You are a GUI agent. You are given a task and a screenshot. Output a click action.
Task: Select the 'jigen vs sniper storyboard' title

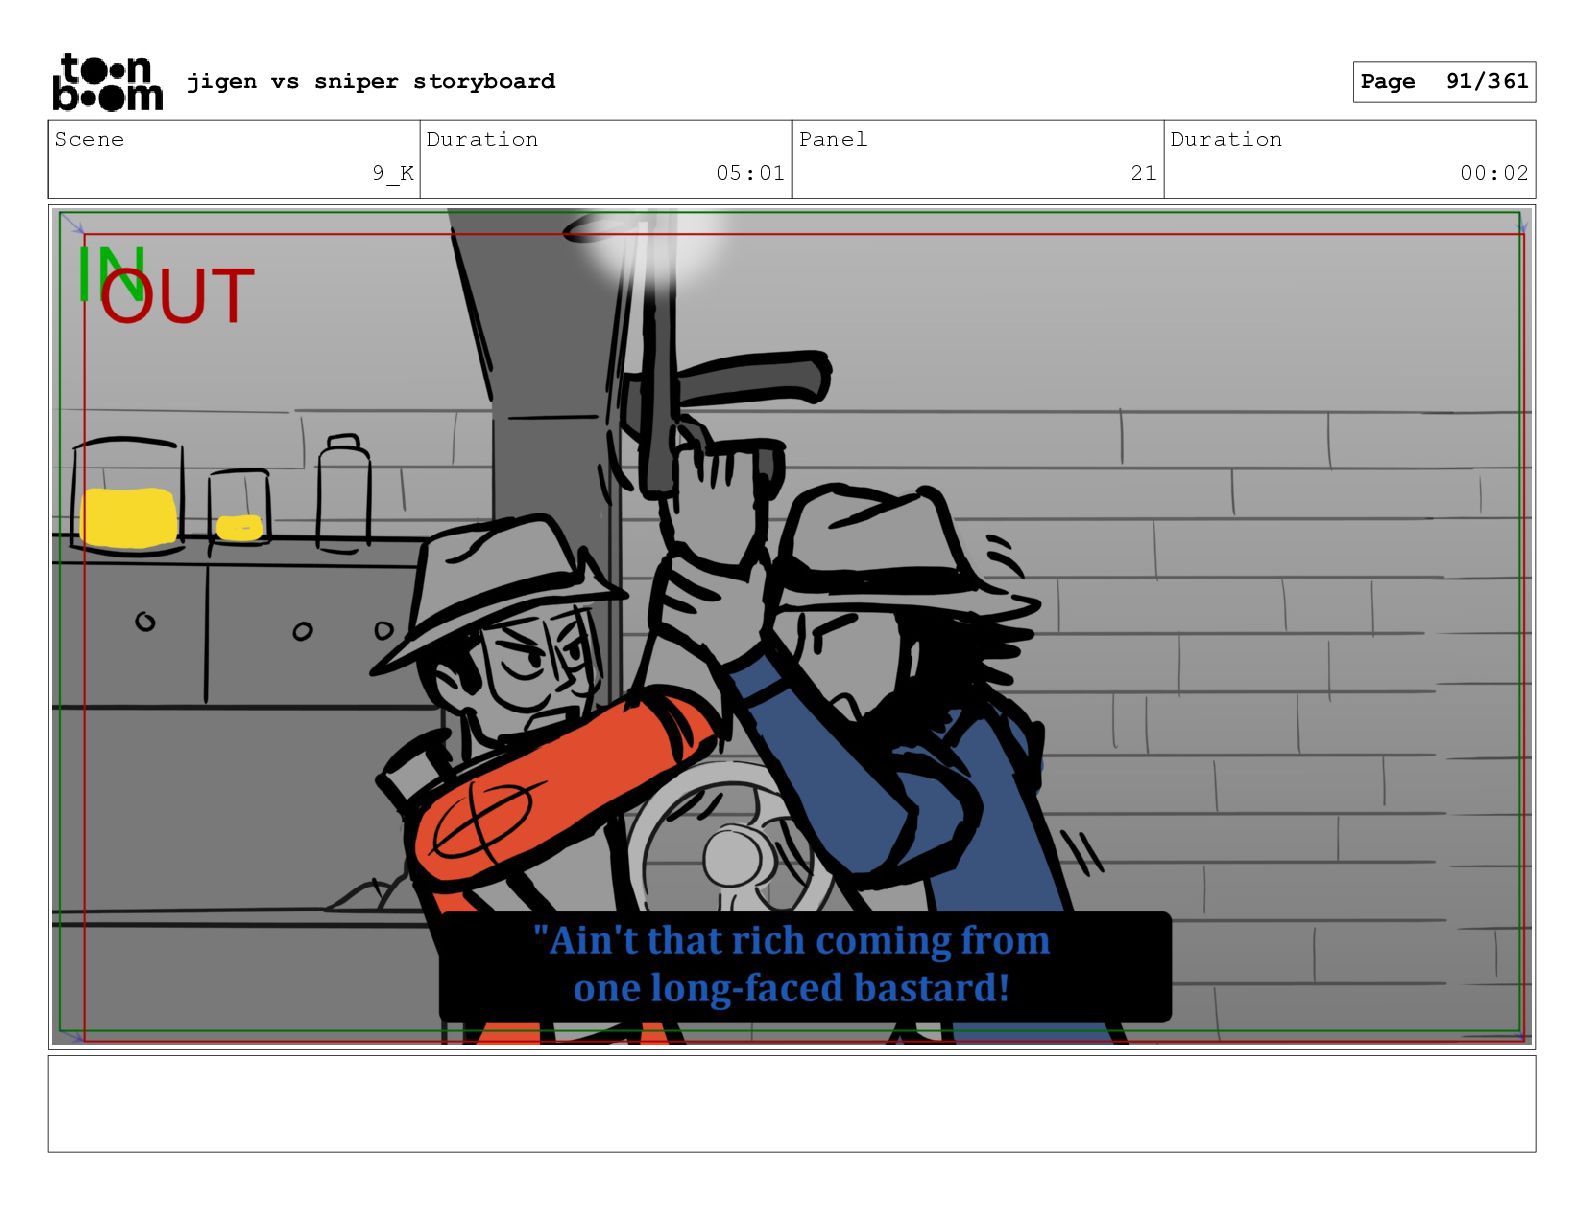coord(371,81)
